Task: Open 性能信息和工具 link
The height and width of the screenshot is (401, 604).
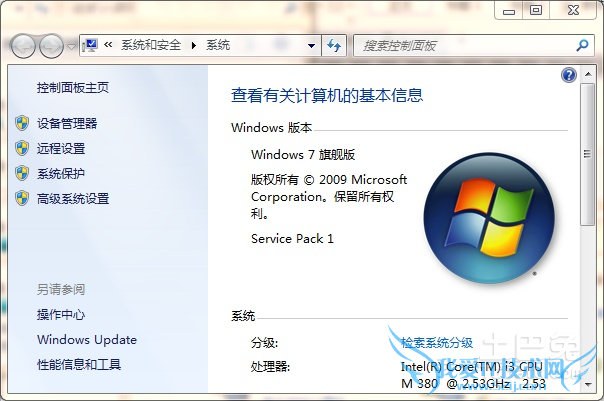Action: [79, 364]
